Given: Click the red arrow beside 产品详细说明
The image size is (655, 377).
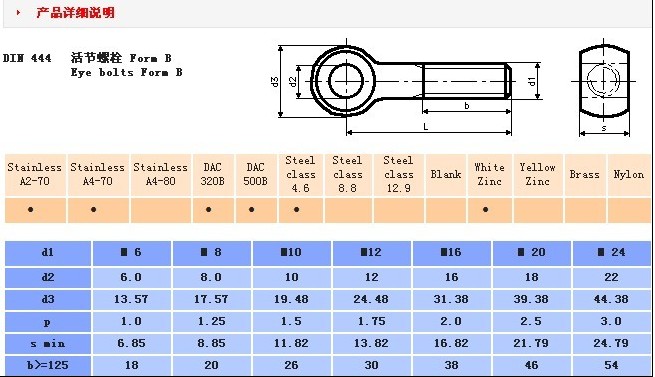Looking at the screenshot, I should pos(18,13).
